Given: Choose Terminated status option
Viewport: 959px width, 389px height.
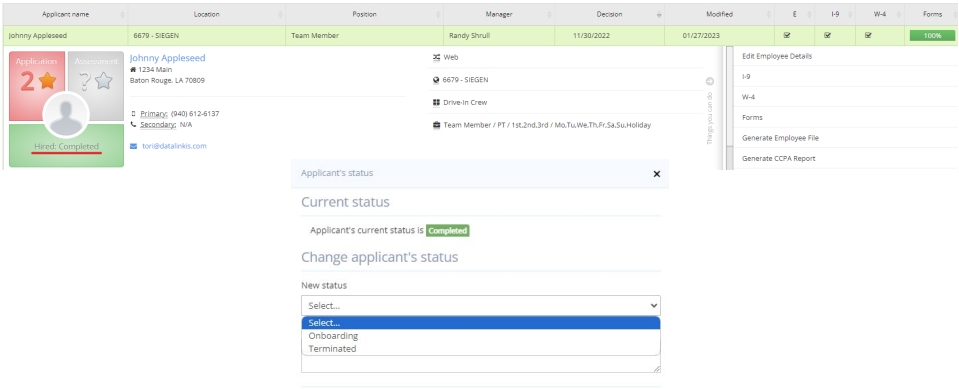Looking at the screenshot, I should pyautogui.click(x=481, y=349).
